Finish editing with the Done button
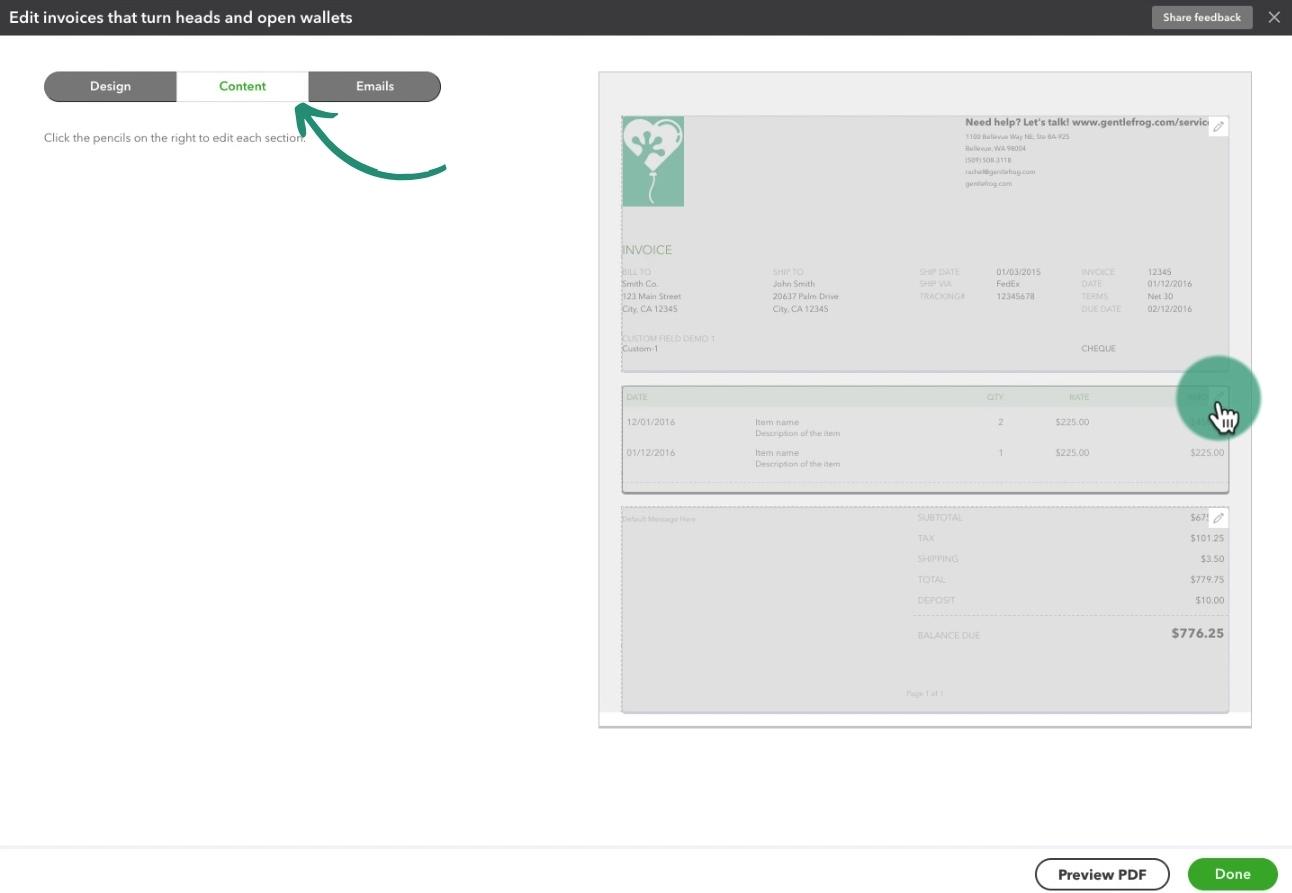The width and height of the screenshot is (1292, 893). point(1232,874)
